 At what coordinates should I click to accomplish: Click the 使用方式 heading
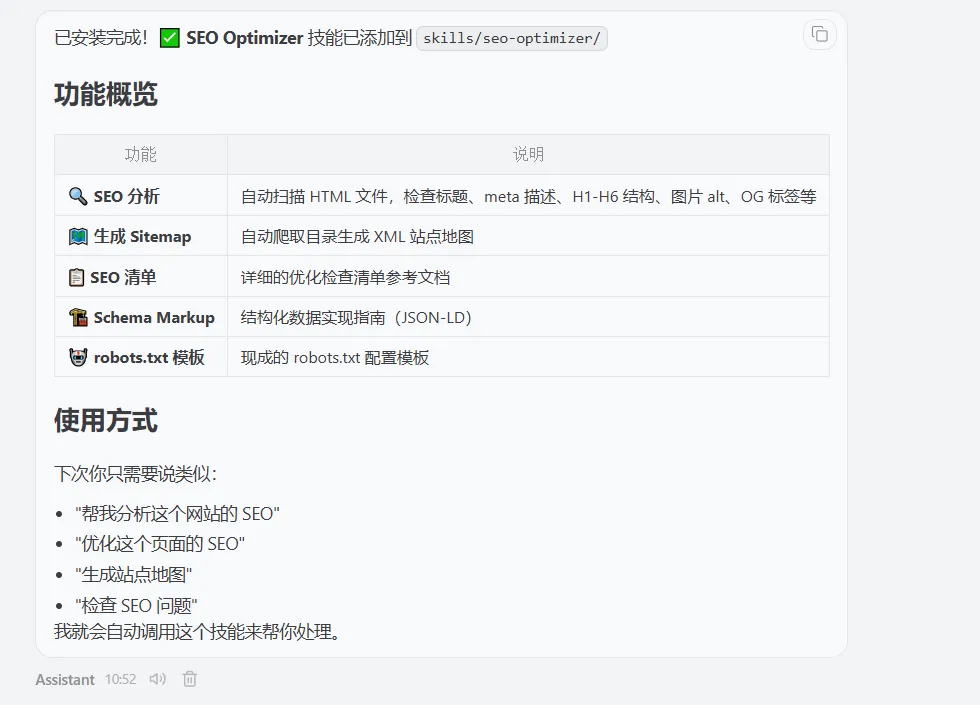coord(106,420)
